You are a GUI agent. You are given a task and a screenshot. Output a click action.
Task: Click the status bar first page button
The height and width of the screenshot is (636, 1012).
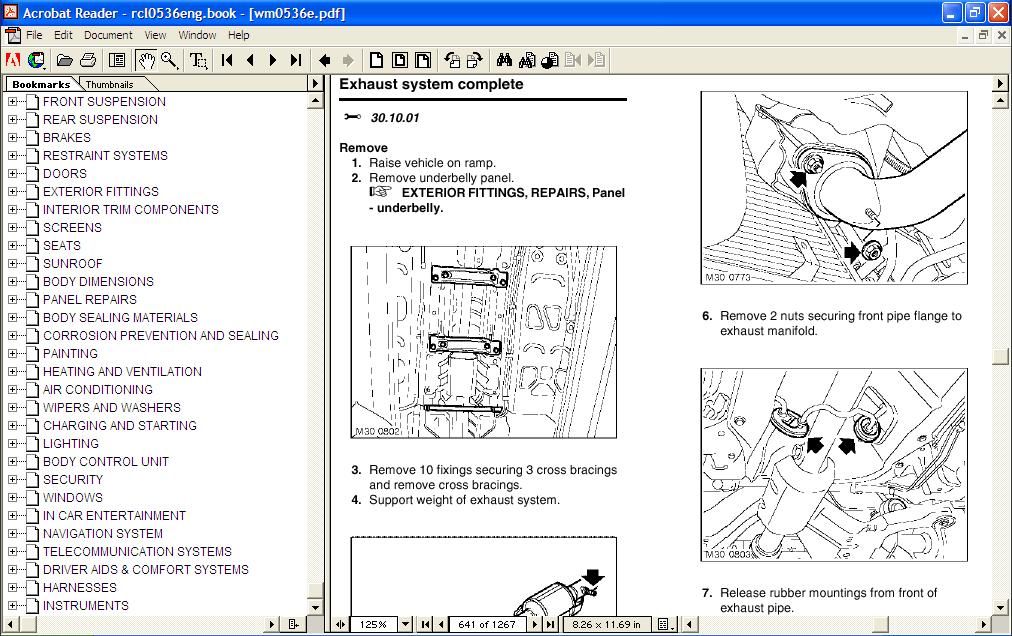pyautogui.click(x=425, y=624)
